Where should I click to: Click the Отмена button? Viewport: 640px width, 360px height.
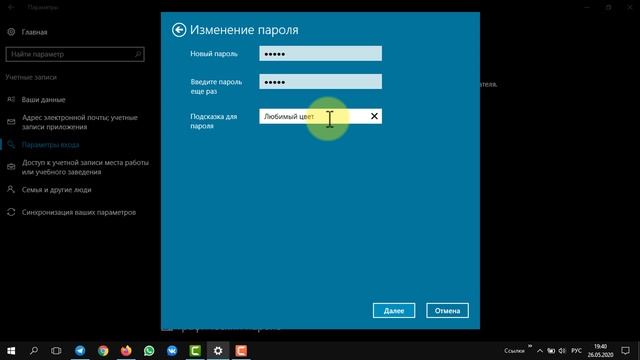447,311
